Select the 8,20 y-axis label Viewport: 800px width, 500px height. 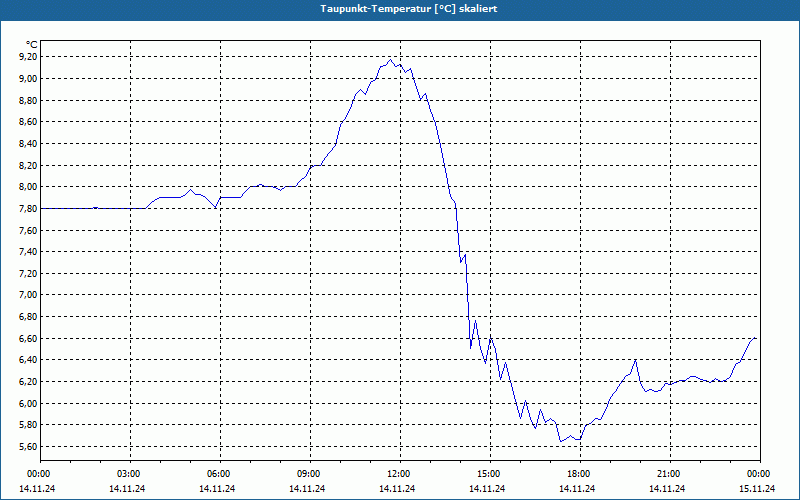pos(28,165)
